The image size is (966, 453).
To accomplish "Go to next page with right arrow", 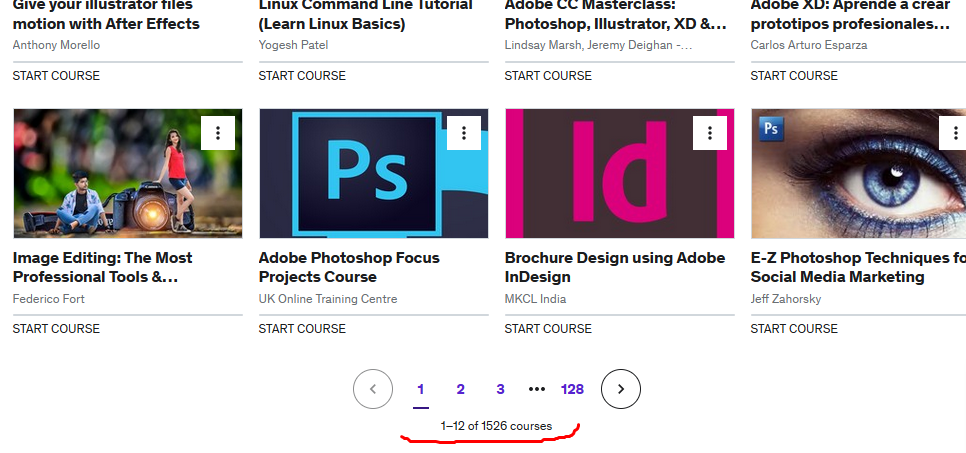I will [x=620, y=389].
